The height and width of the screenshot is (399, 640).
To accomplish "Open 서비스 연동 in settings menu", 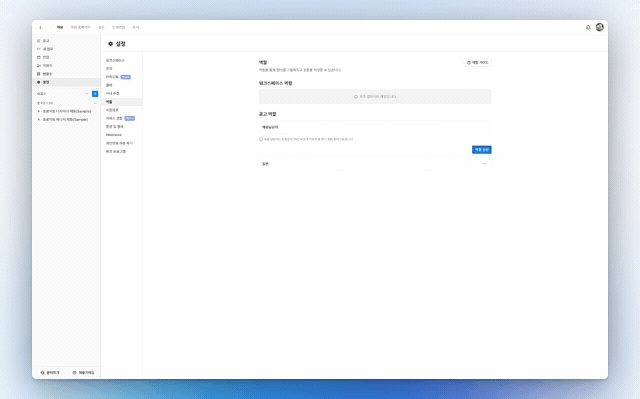I will click(x=114, y=118).
